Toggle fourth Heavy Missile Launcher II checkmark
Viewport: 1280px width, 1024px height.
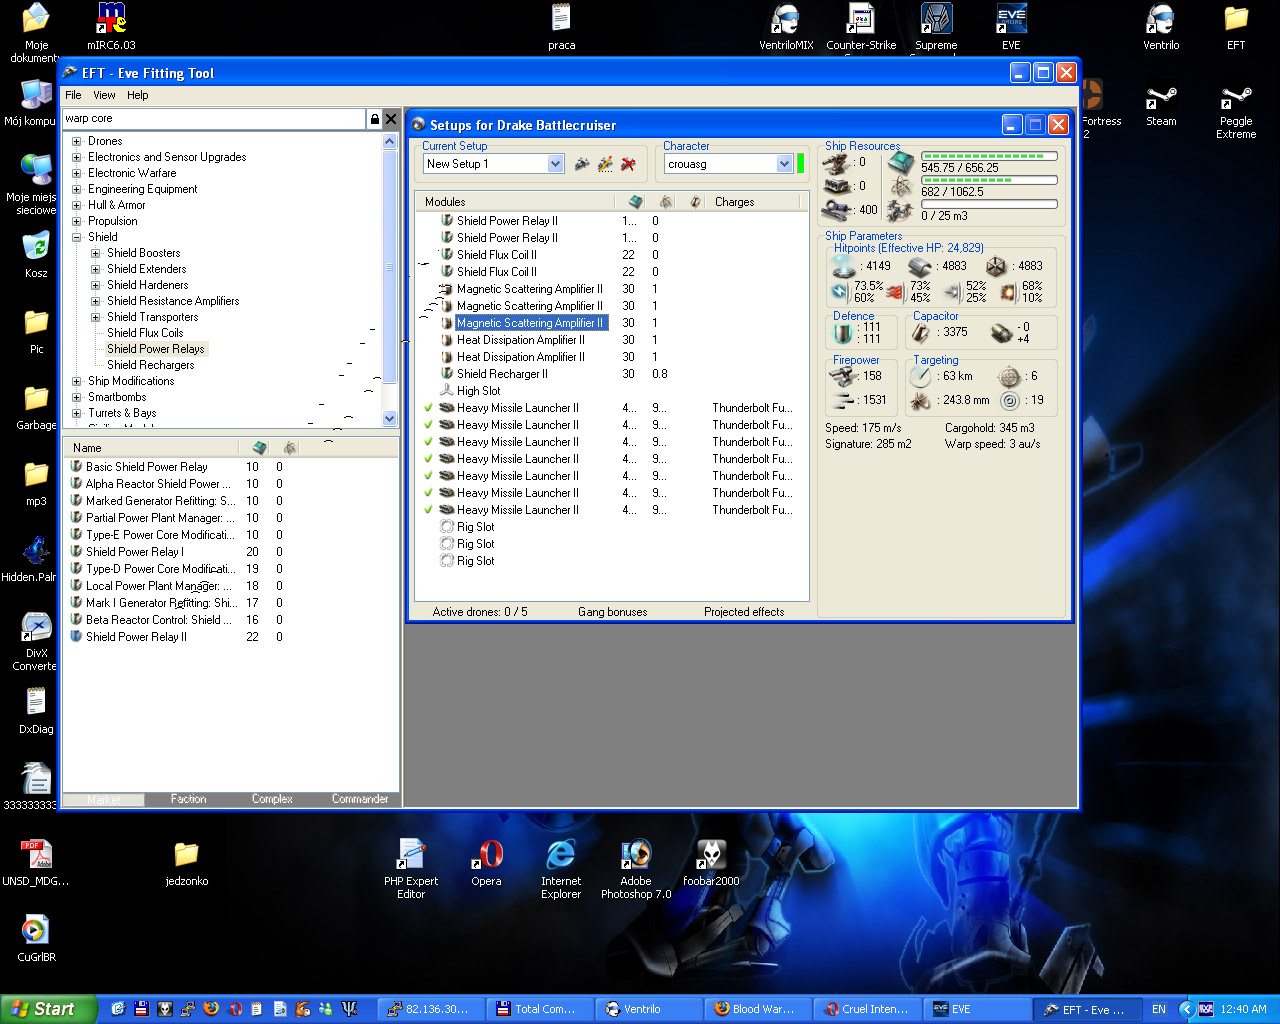pos(428,459)
